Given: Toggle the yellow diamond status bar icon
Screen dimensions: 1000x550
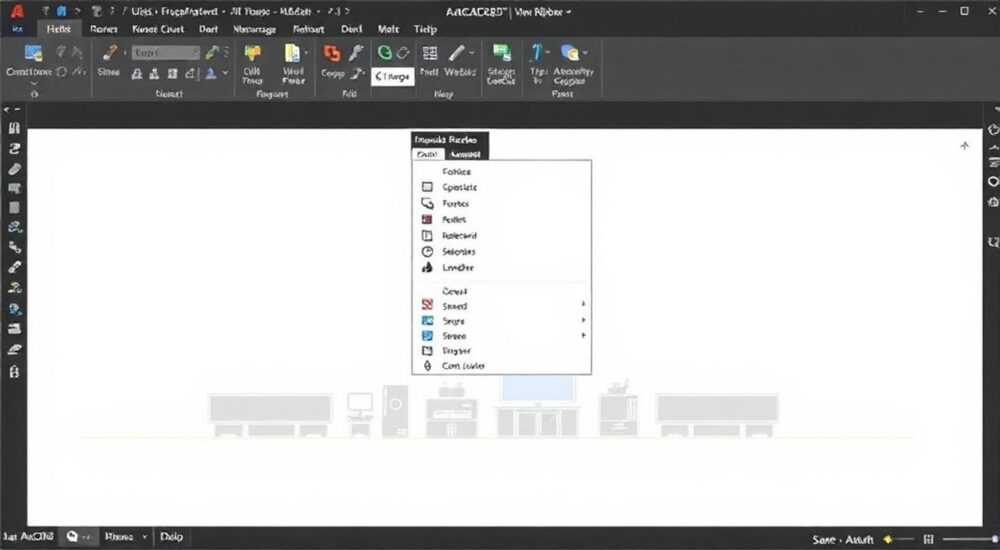Looking at the screenshot, I should tap(888, 539).
